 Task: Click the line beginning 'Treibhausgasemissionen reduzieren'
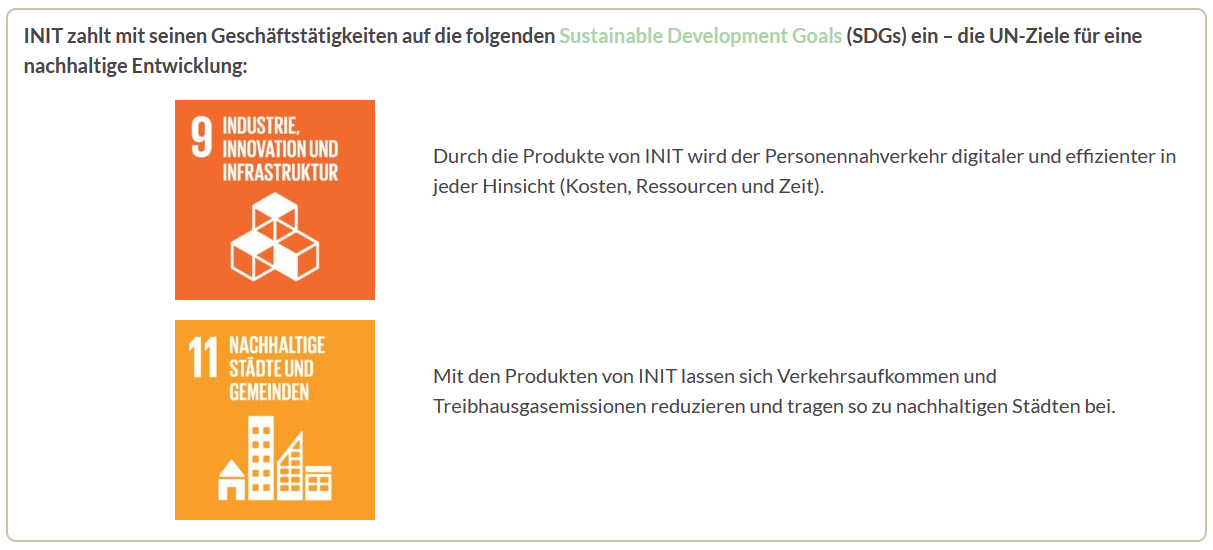point(773,406)
